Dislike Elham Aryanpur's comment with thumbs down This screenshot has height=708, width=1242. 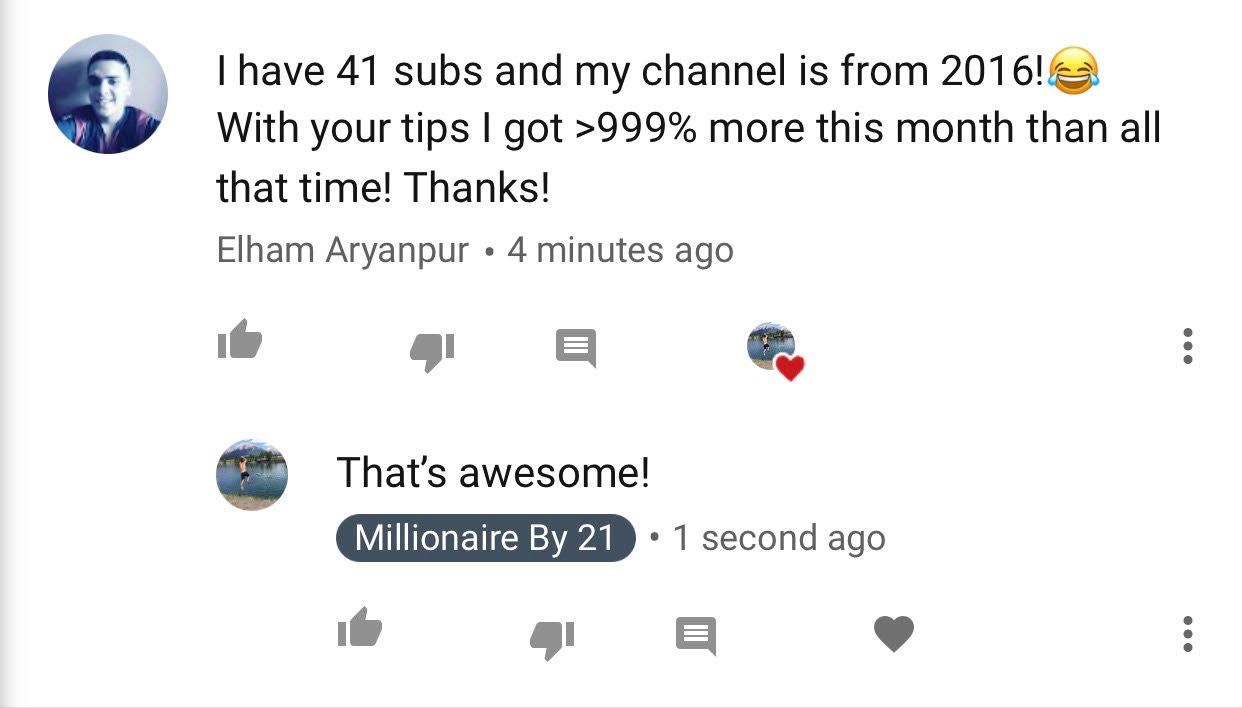tap(432, 350)
